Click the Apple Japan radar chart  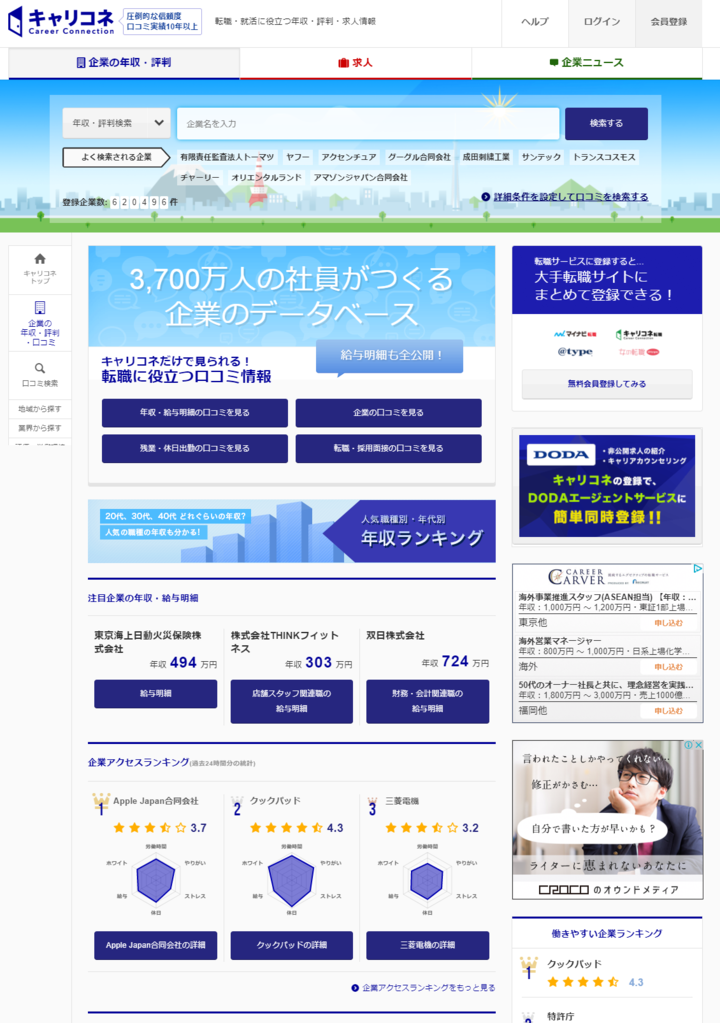coord(156,881)
